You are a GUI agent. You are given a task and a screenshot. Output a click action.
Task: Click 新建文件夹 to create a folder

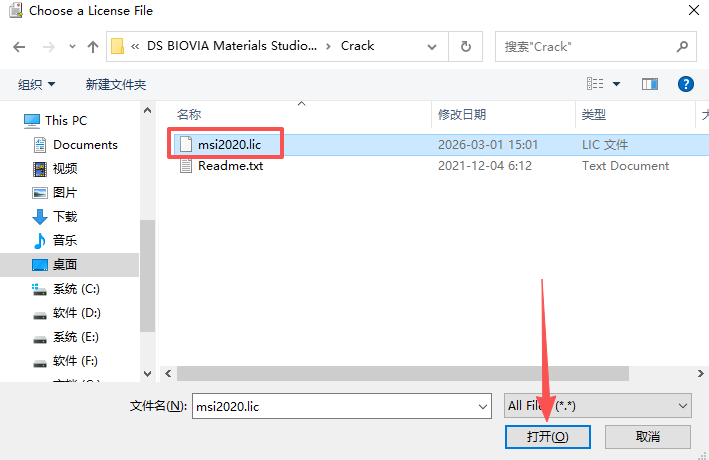click(x=116, y=85)
